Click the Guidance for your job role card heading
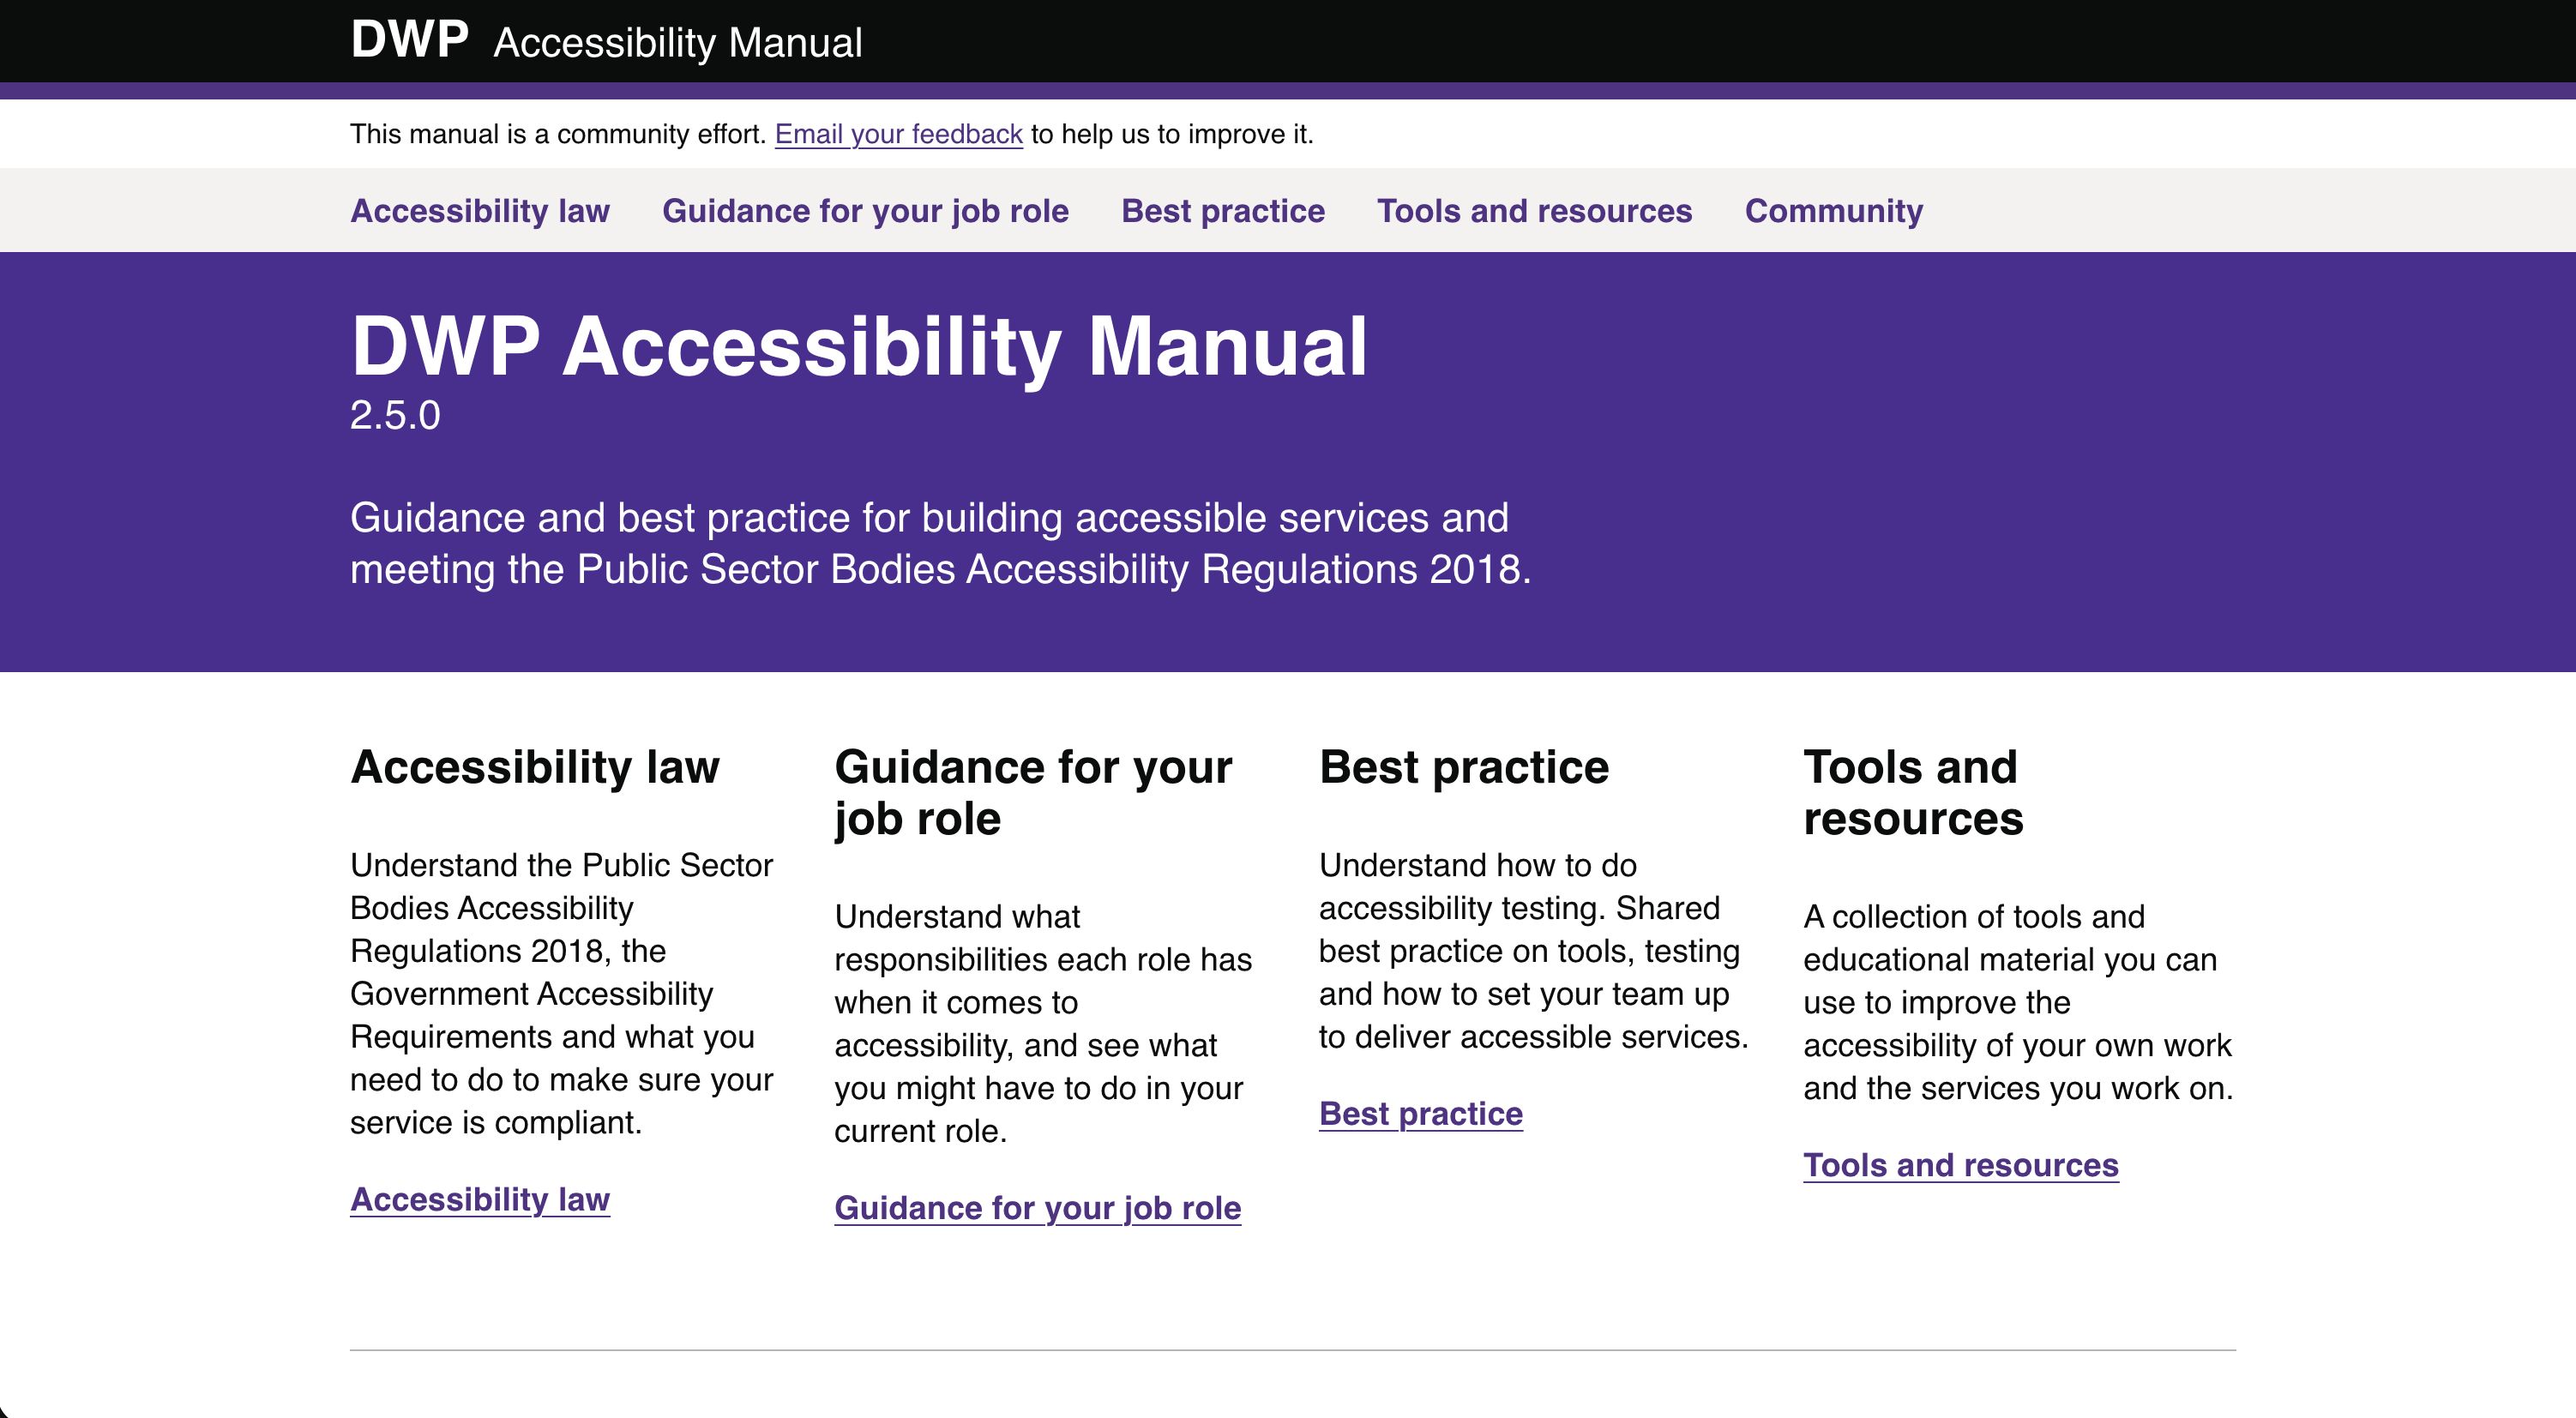The image size is (2576, 1418). pos(1034,793)
